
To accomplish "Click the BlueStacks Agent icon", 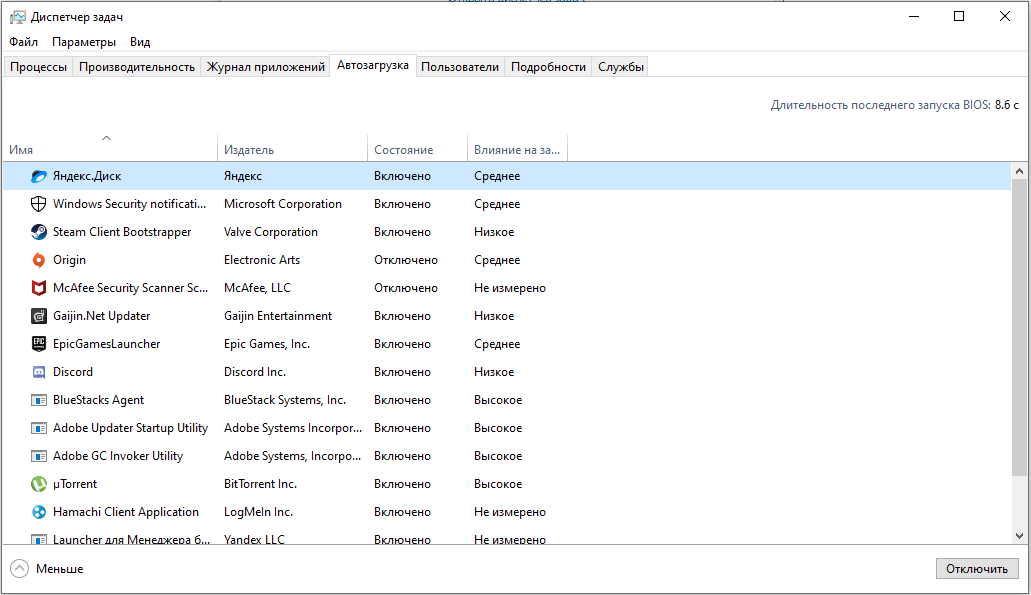I will point(39,400).
